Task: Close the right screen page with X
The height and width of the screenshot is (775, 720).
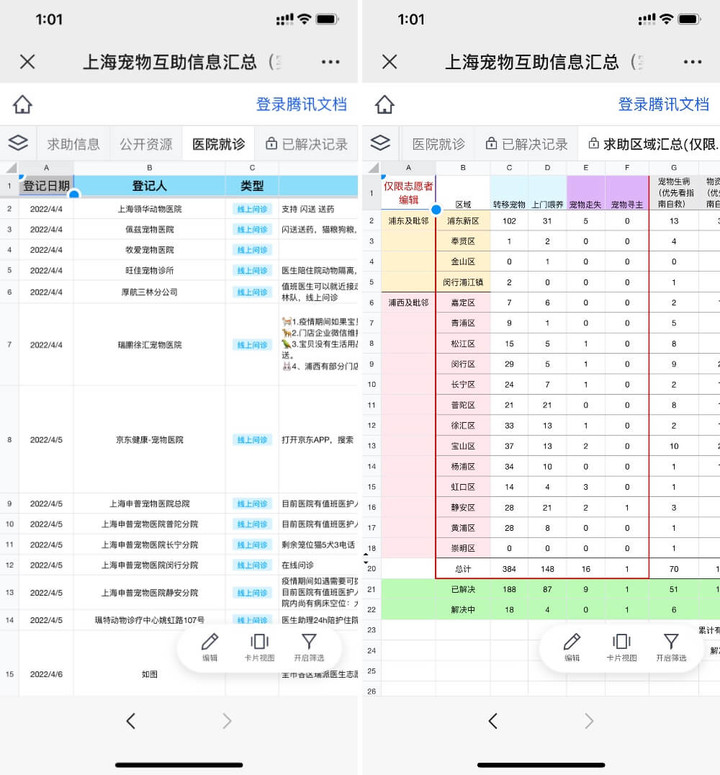Action: (x=390, y=62)
